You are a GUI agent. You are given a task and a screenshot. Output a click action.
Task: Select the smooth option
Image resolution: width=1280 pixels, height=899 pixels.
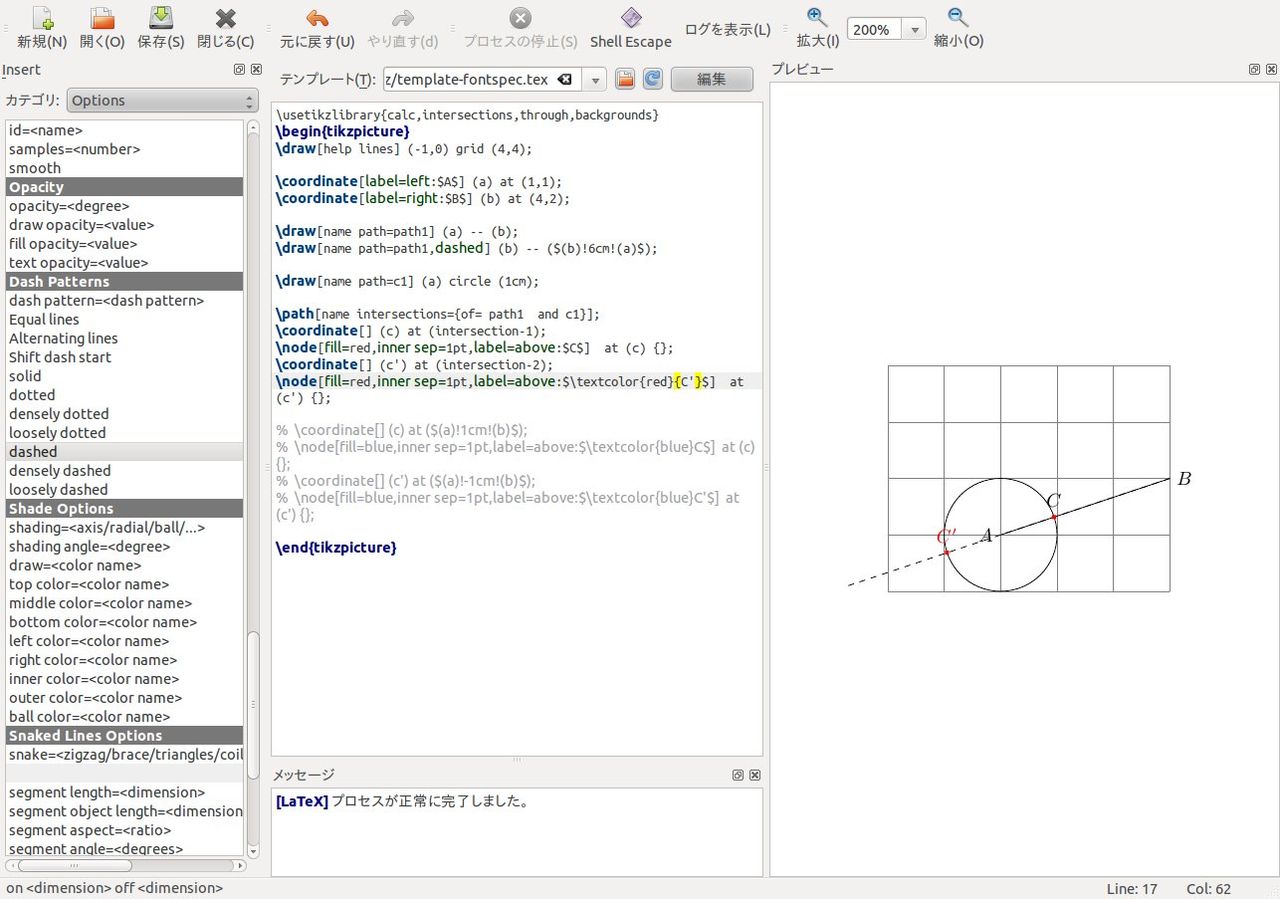tap(125, 168)
